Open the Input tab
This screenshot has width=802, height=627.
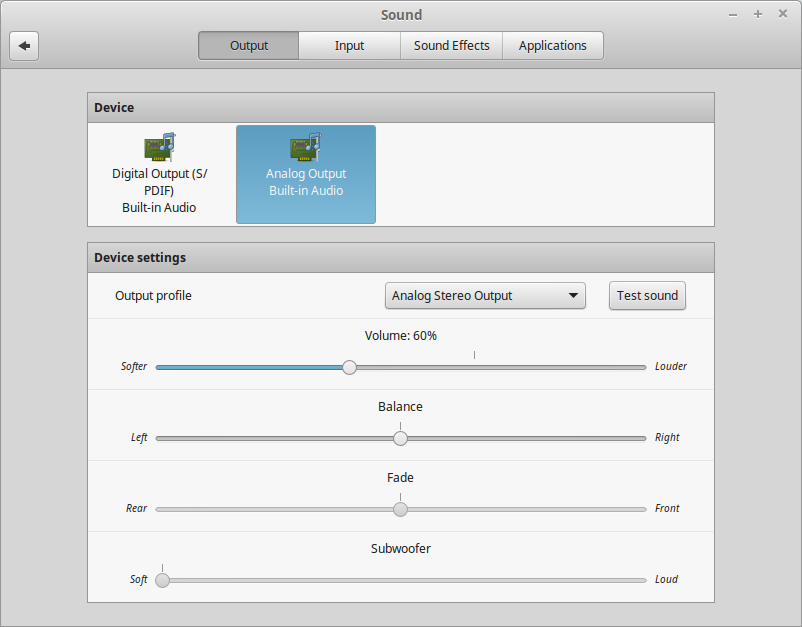click(349, 46)
